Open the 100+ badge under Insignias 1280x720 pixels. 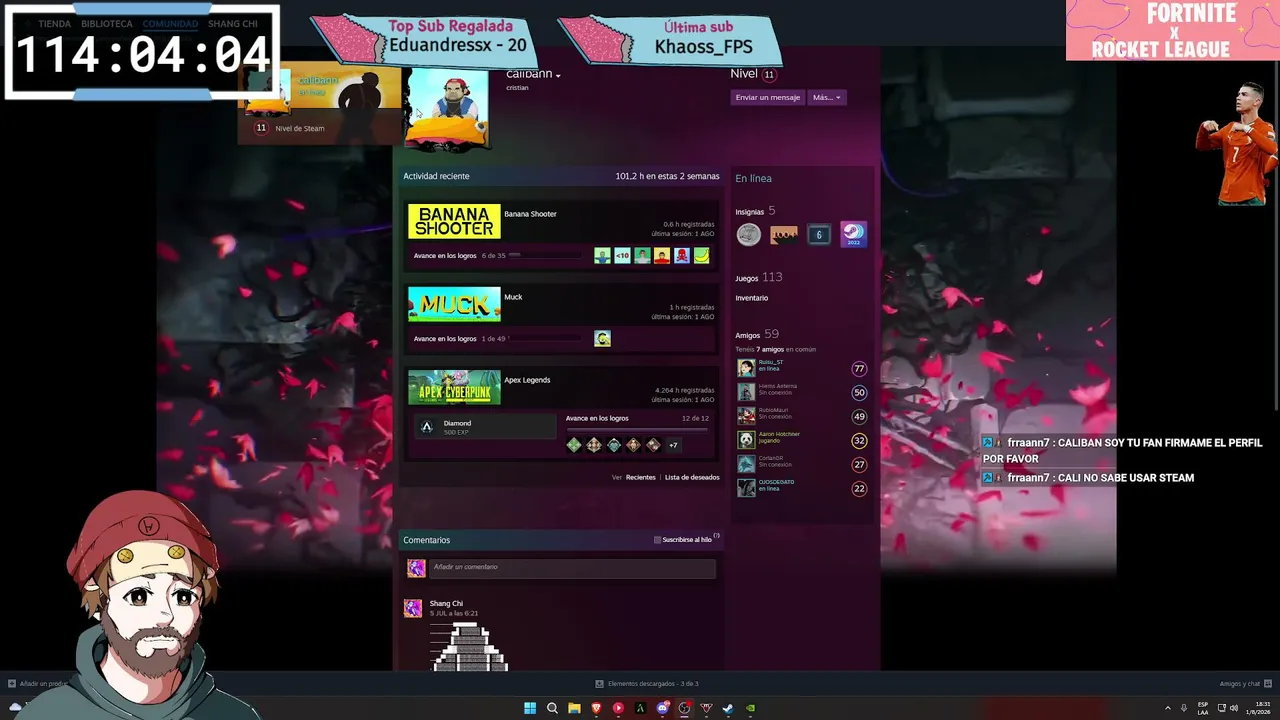[784, 235]
